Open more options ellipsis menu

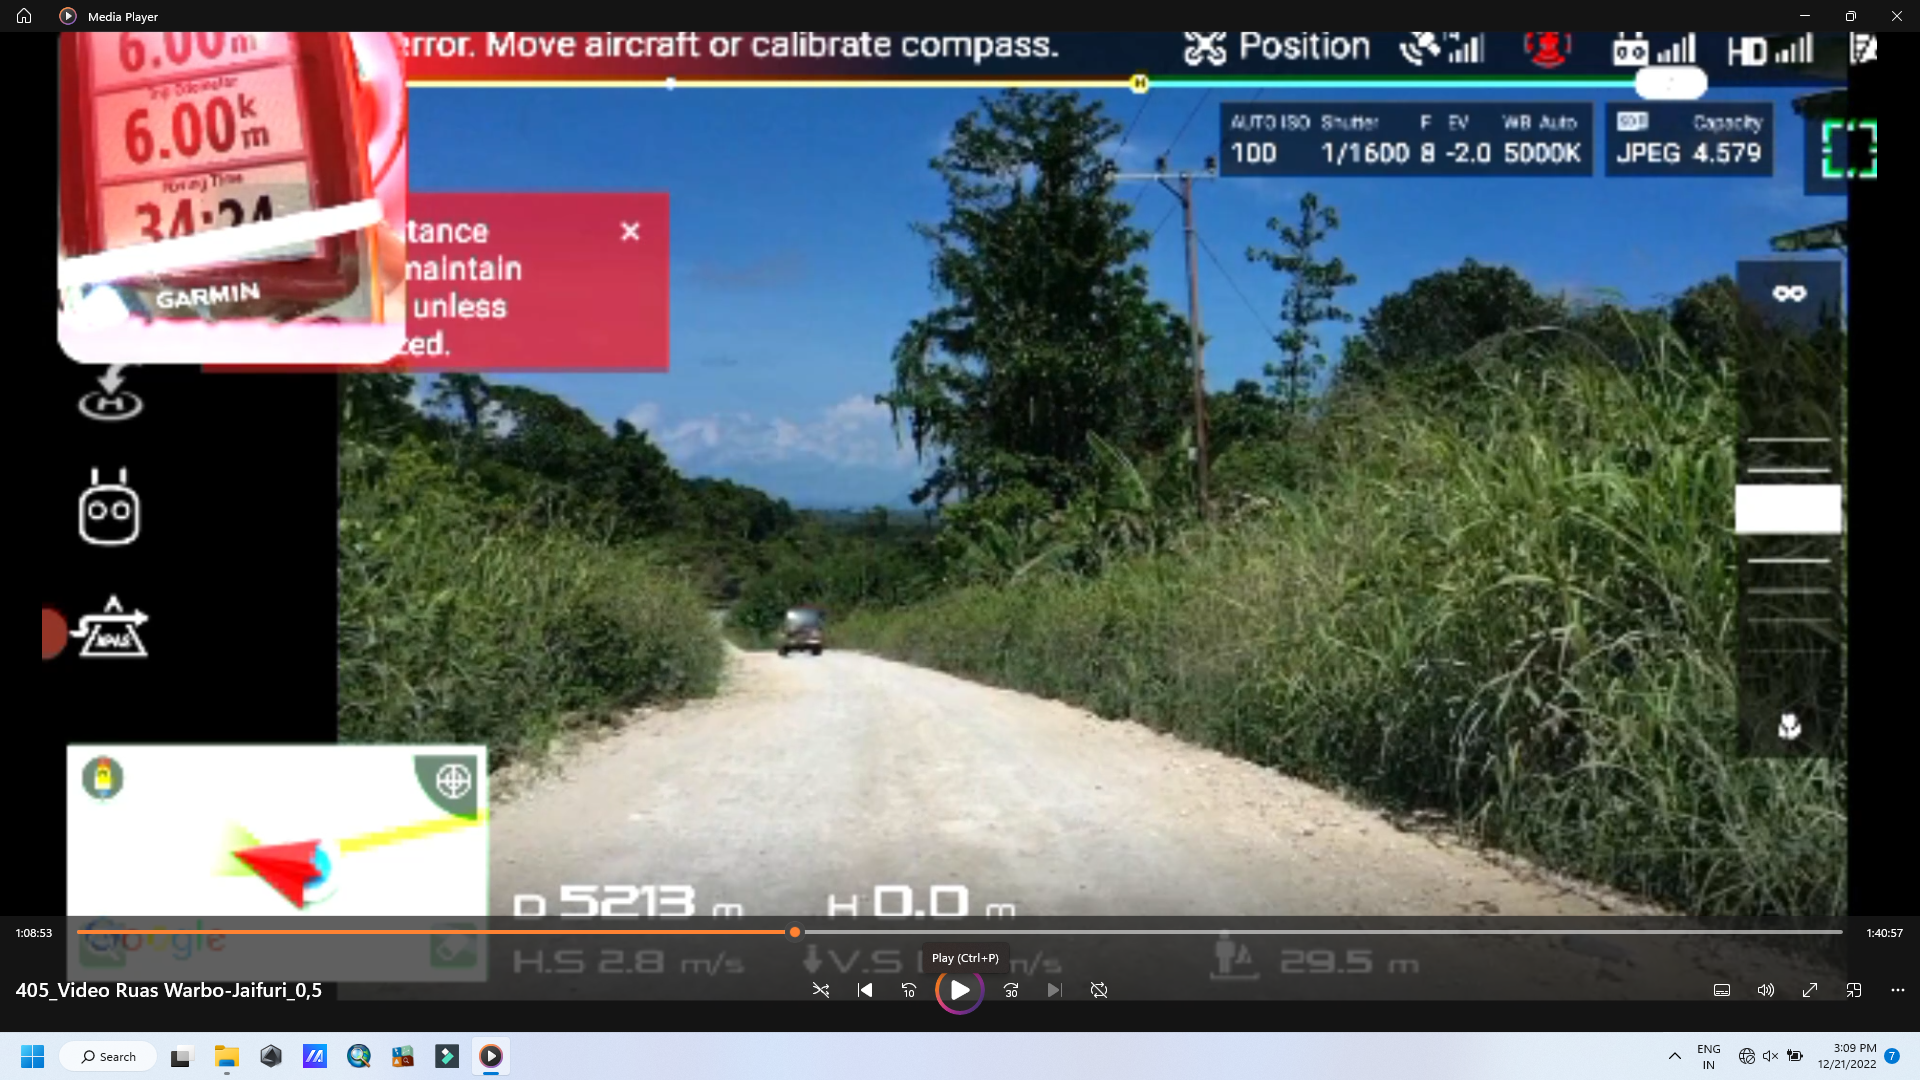pyautogui.click(x=1898, y=990)
